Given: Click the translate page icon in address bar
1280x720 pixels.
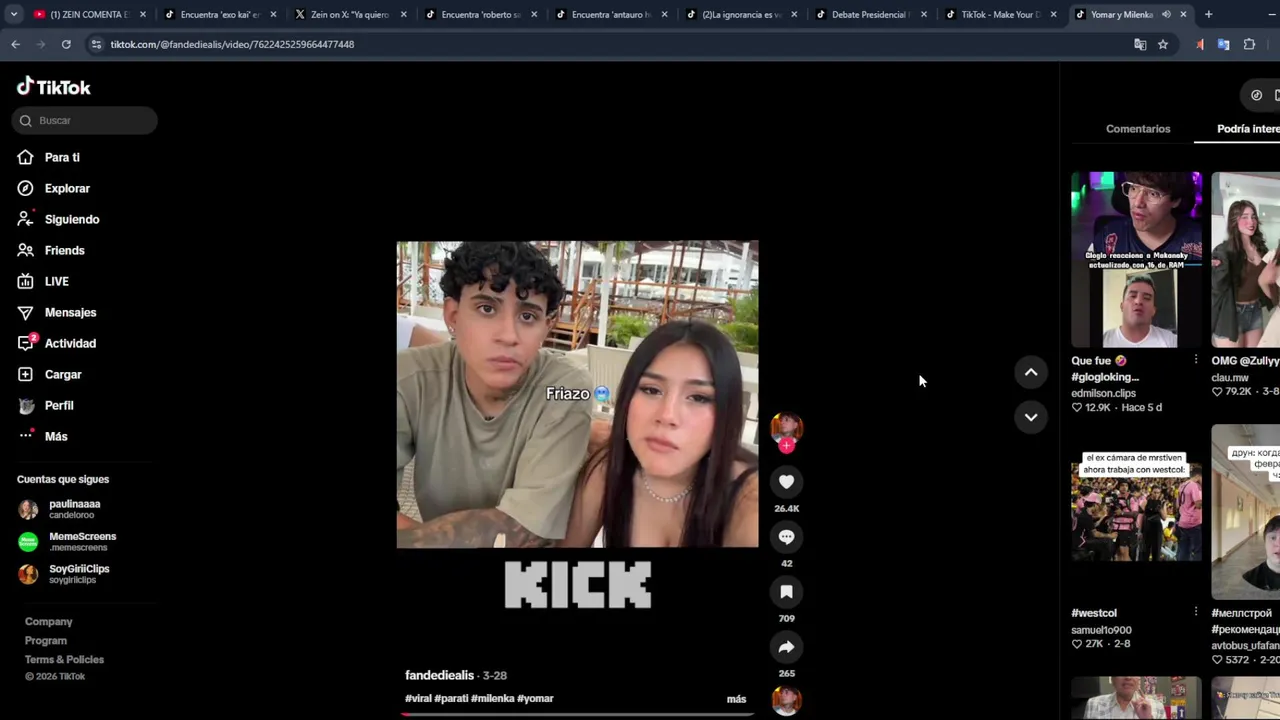Looking at the screenshot, I should point(1140,44).
